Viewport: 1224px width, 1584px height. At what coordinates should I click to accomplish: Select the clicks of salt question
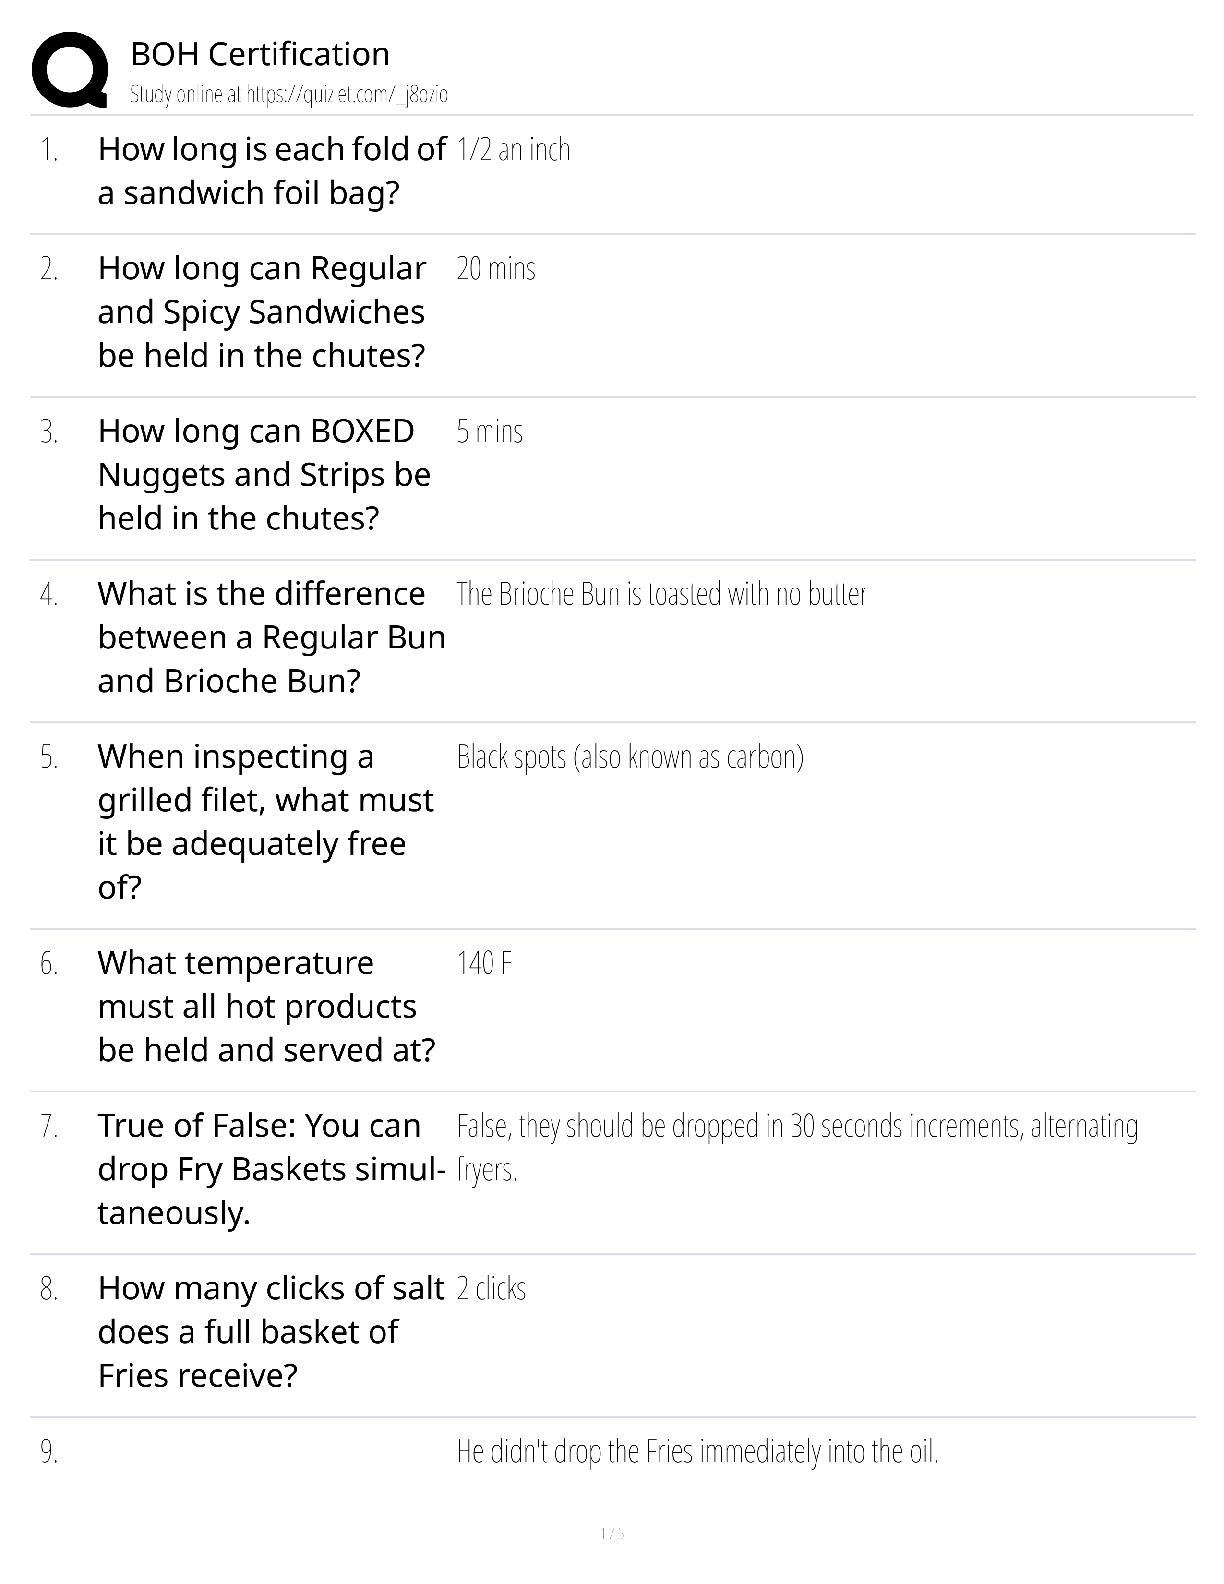tap(271, 1332)
